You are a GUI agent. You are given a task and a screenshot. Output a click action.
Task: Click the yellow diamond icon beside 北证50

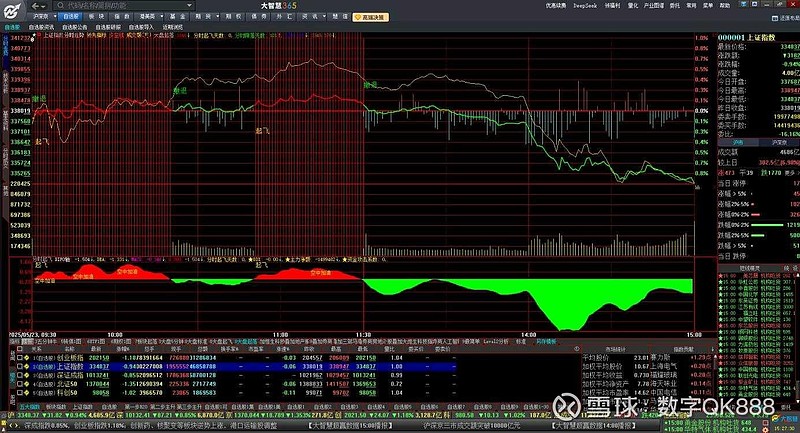point(27,384)
